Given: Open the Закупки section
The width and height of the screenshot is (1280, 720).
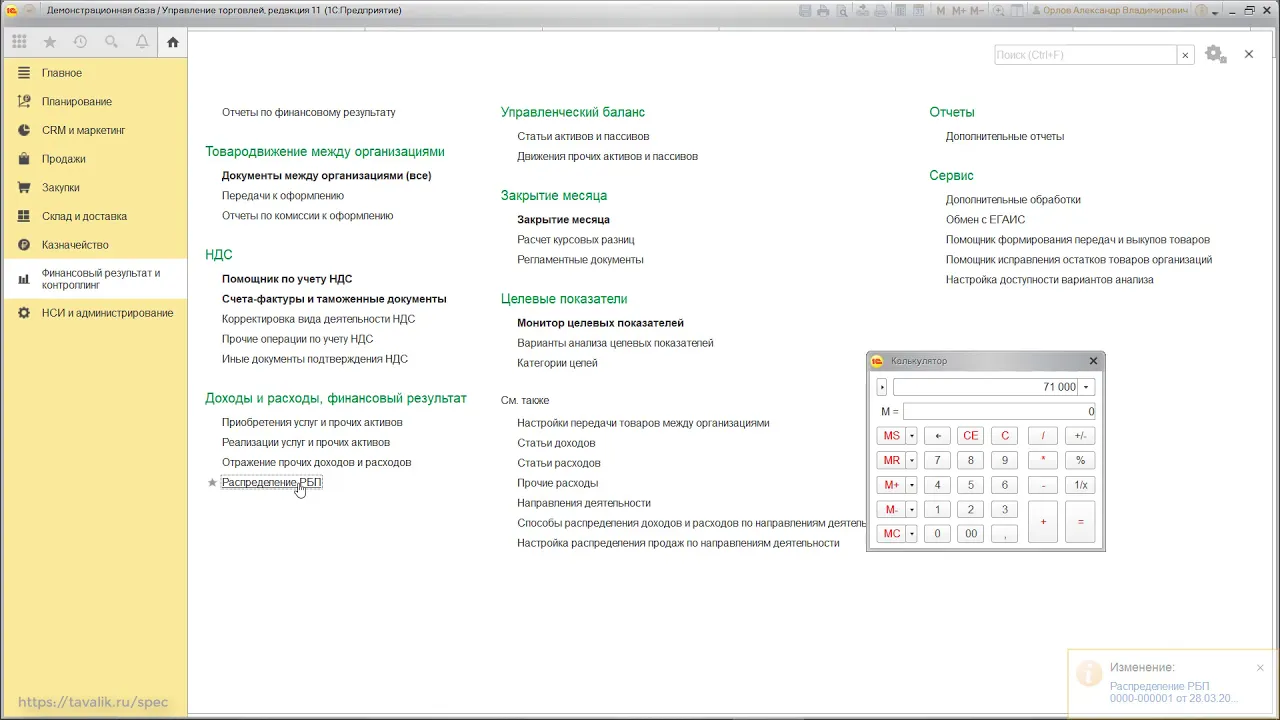Looking at the screenshot, I should pyautogui.click(x=93, y=187).
